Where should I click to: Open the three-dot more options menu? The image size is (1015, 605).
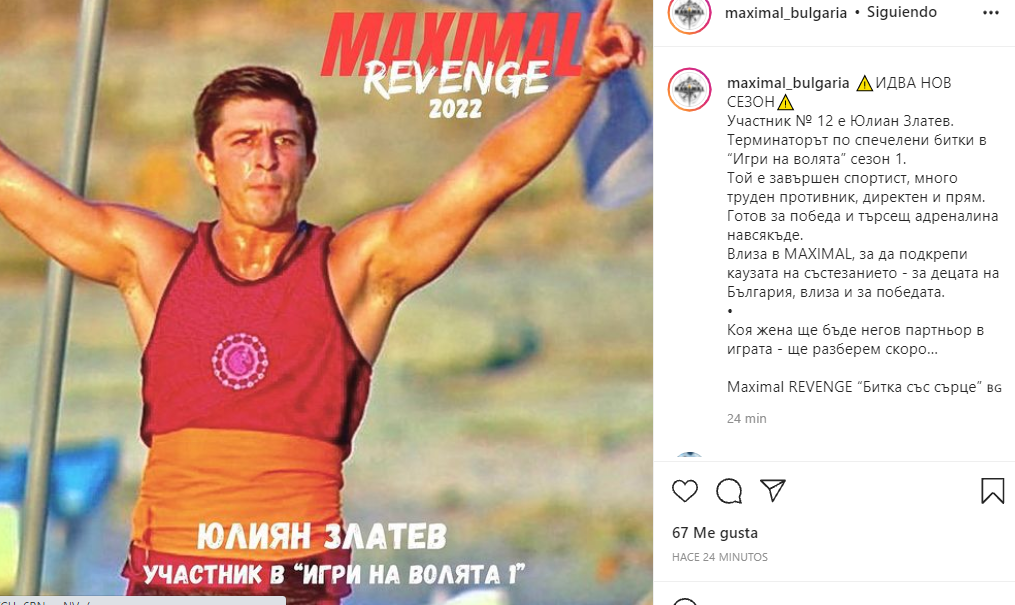pyautogui.click(x=990, y=13)
